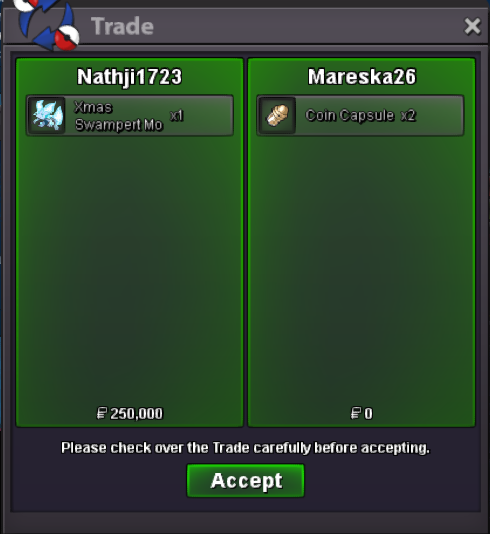Image resolution: width=490 pixels, height=534 pixels.
Task: Click the x1 quantity on Swampert mount
Action: (x=177, y=116)
